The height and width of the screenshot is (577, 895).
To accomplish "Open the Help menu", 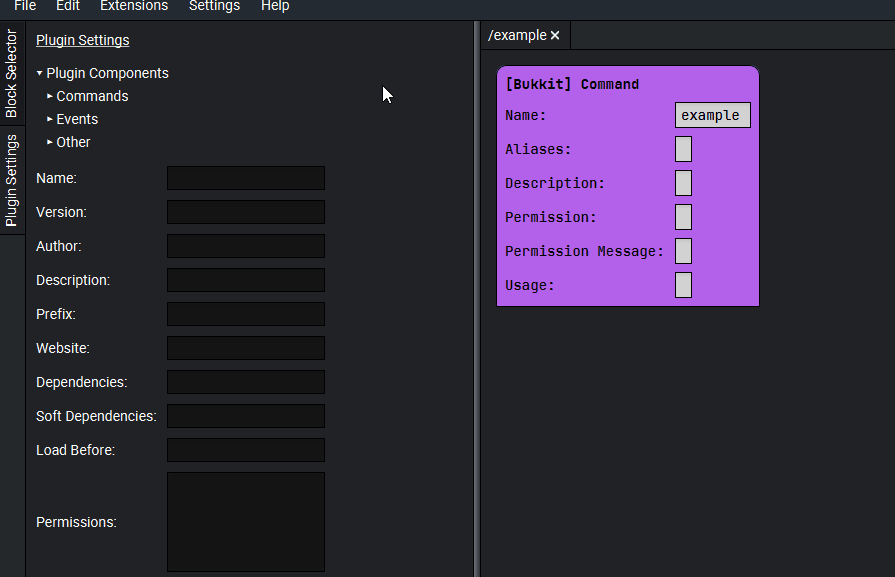I will 275,6.
